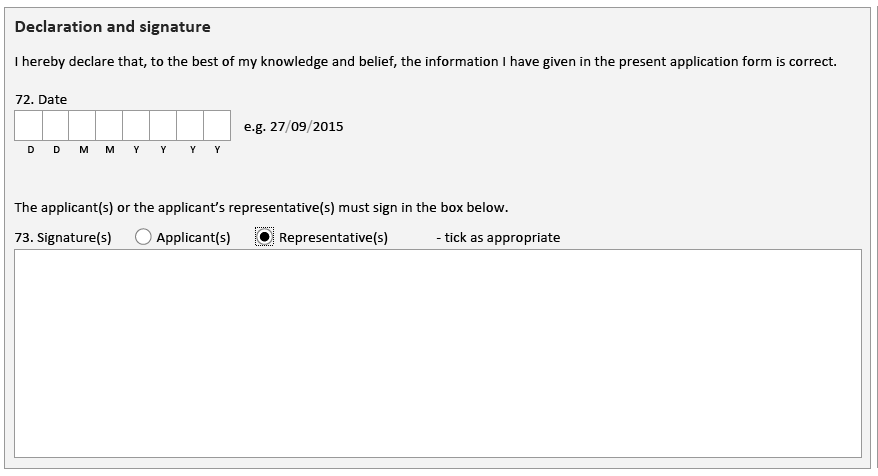The height and width of the screenshot is (476, 878).
Task: Click the second month digit box
Action: click(110, 126)
